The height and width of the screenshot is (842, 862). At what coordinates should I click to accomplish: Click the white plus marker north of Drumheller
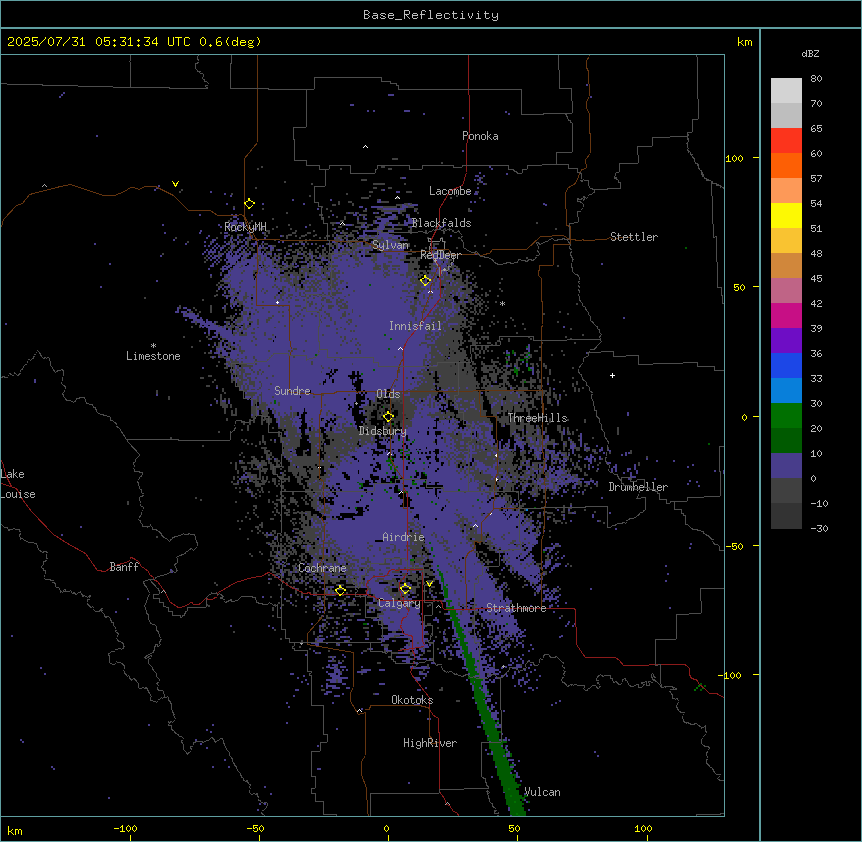612,375
